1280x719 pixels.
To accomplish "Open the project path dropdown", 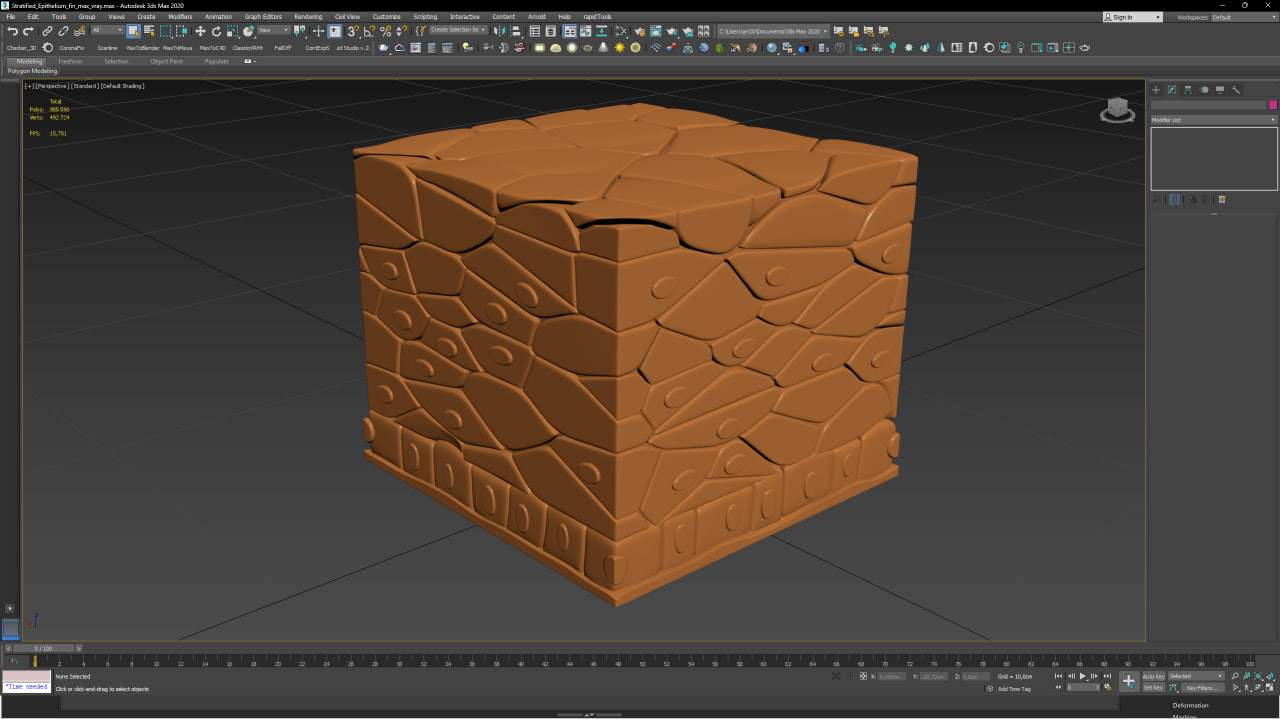I will click(x=773, y=31).
